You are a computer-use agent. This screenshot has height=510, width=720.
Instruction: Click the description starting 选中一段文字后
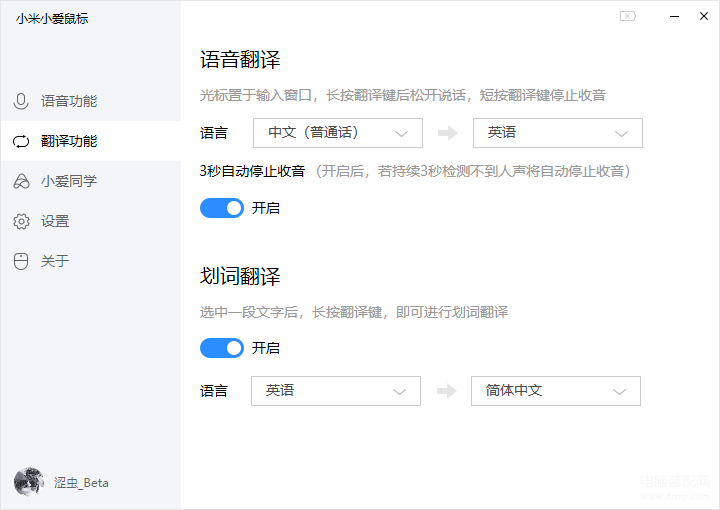[354, 312]
